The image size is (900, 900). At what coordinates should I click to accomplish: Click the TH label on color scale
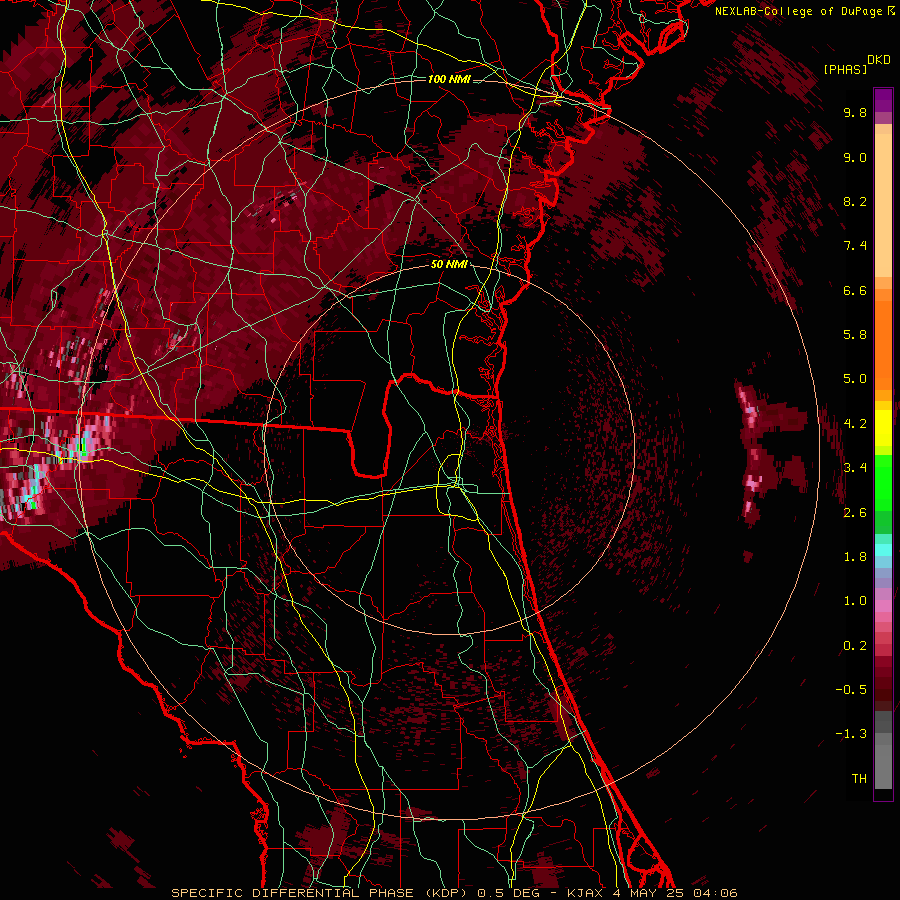pos(859,779)
